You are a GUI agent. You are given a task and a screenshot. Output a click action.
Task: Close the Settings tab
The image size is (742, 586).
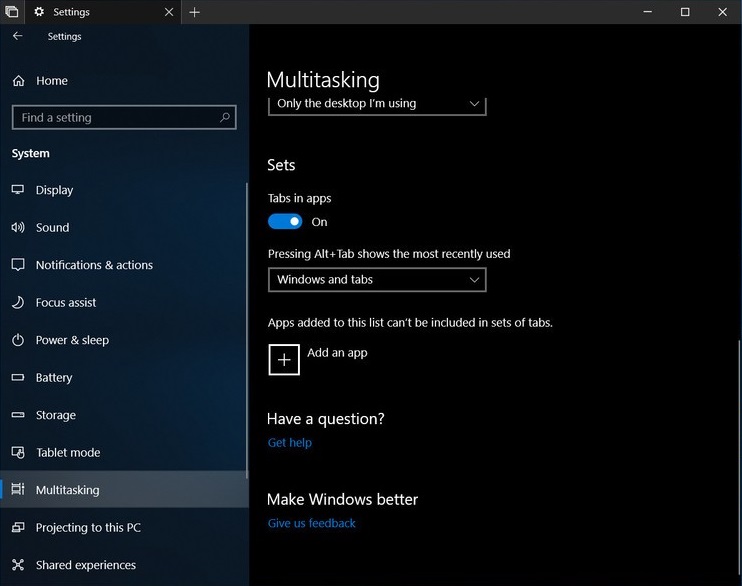click(x=168, y=12)
